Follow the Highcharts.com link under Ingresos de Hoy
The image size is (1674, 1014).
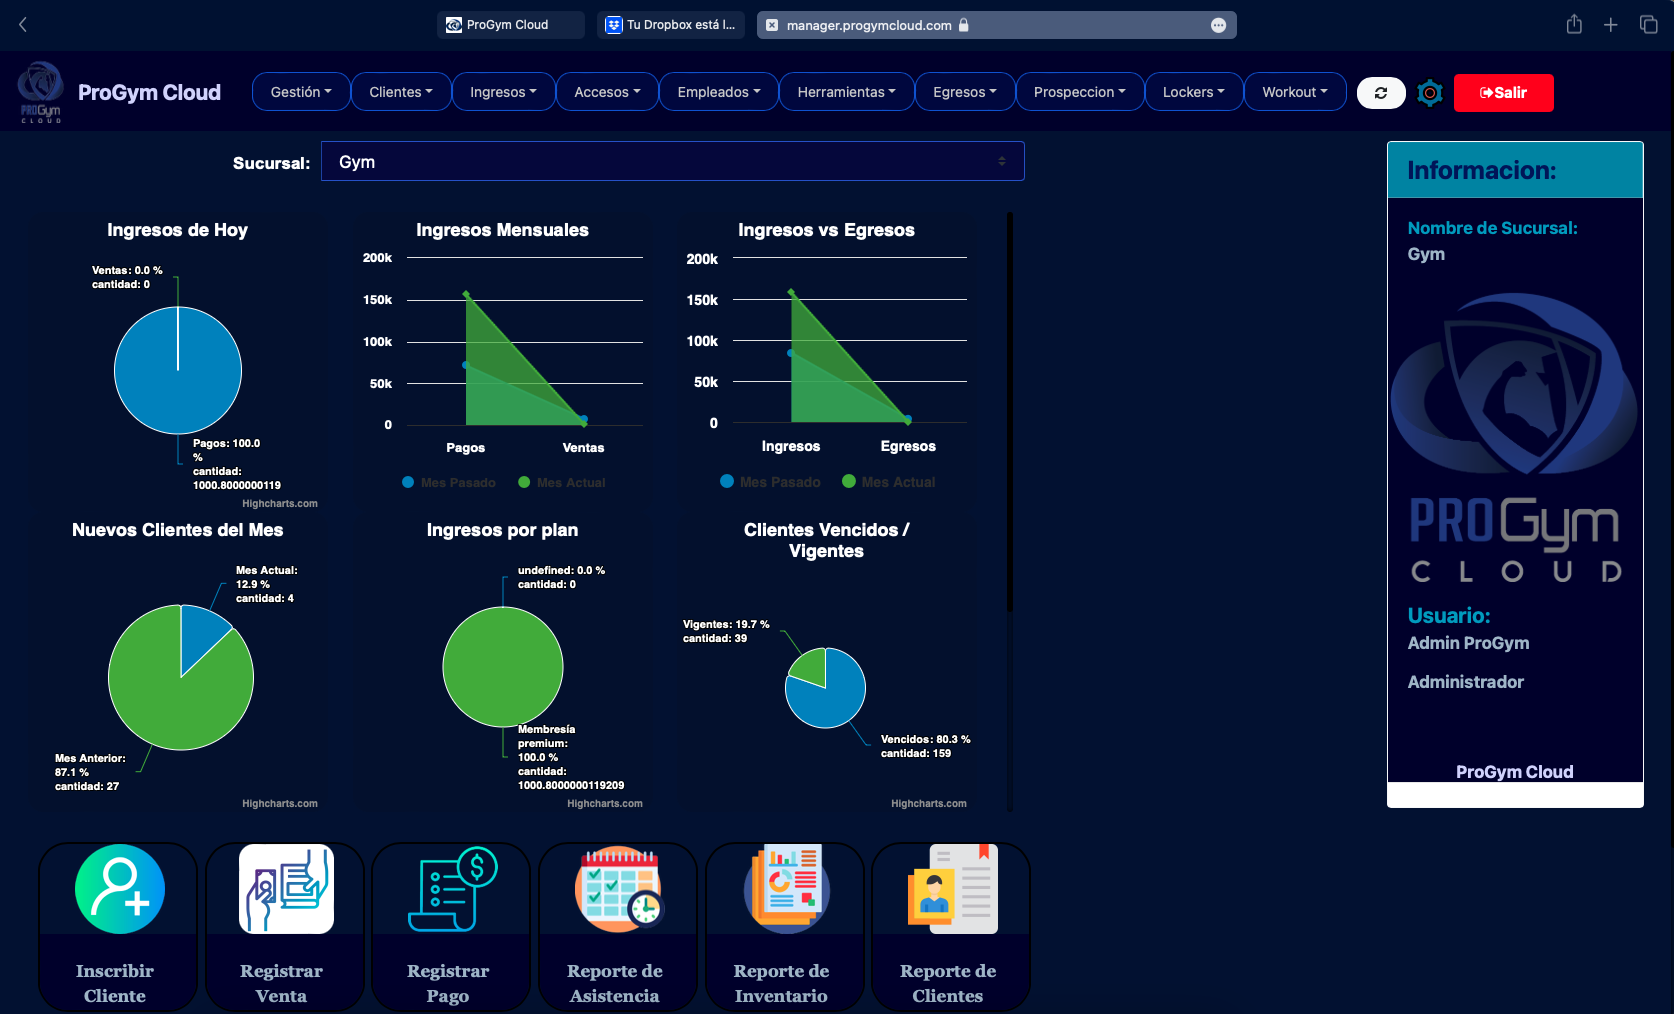(x=280, y=504)
